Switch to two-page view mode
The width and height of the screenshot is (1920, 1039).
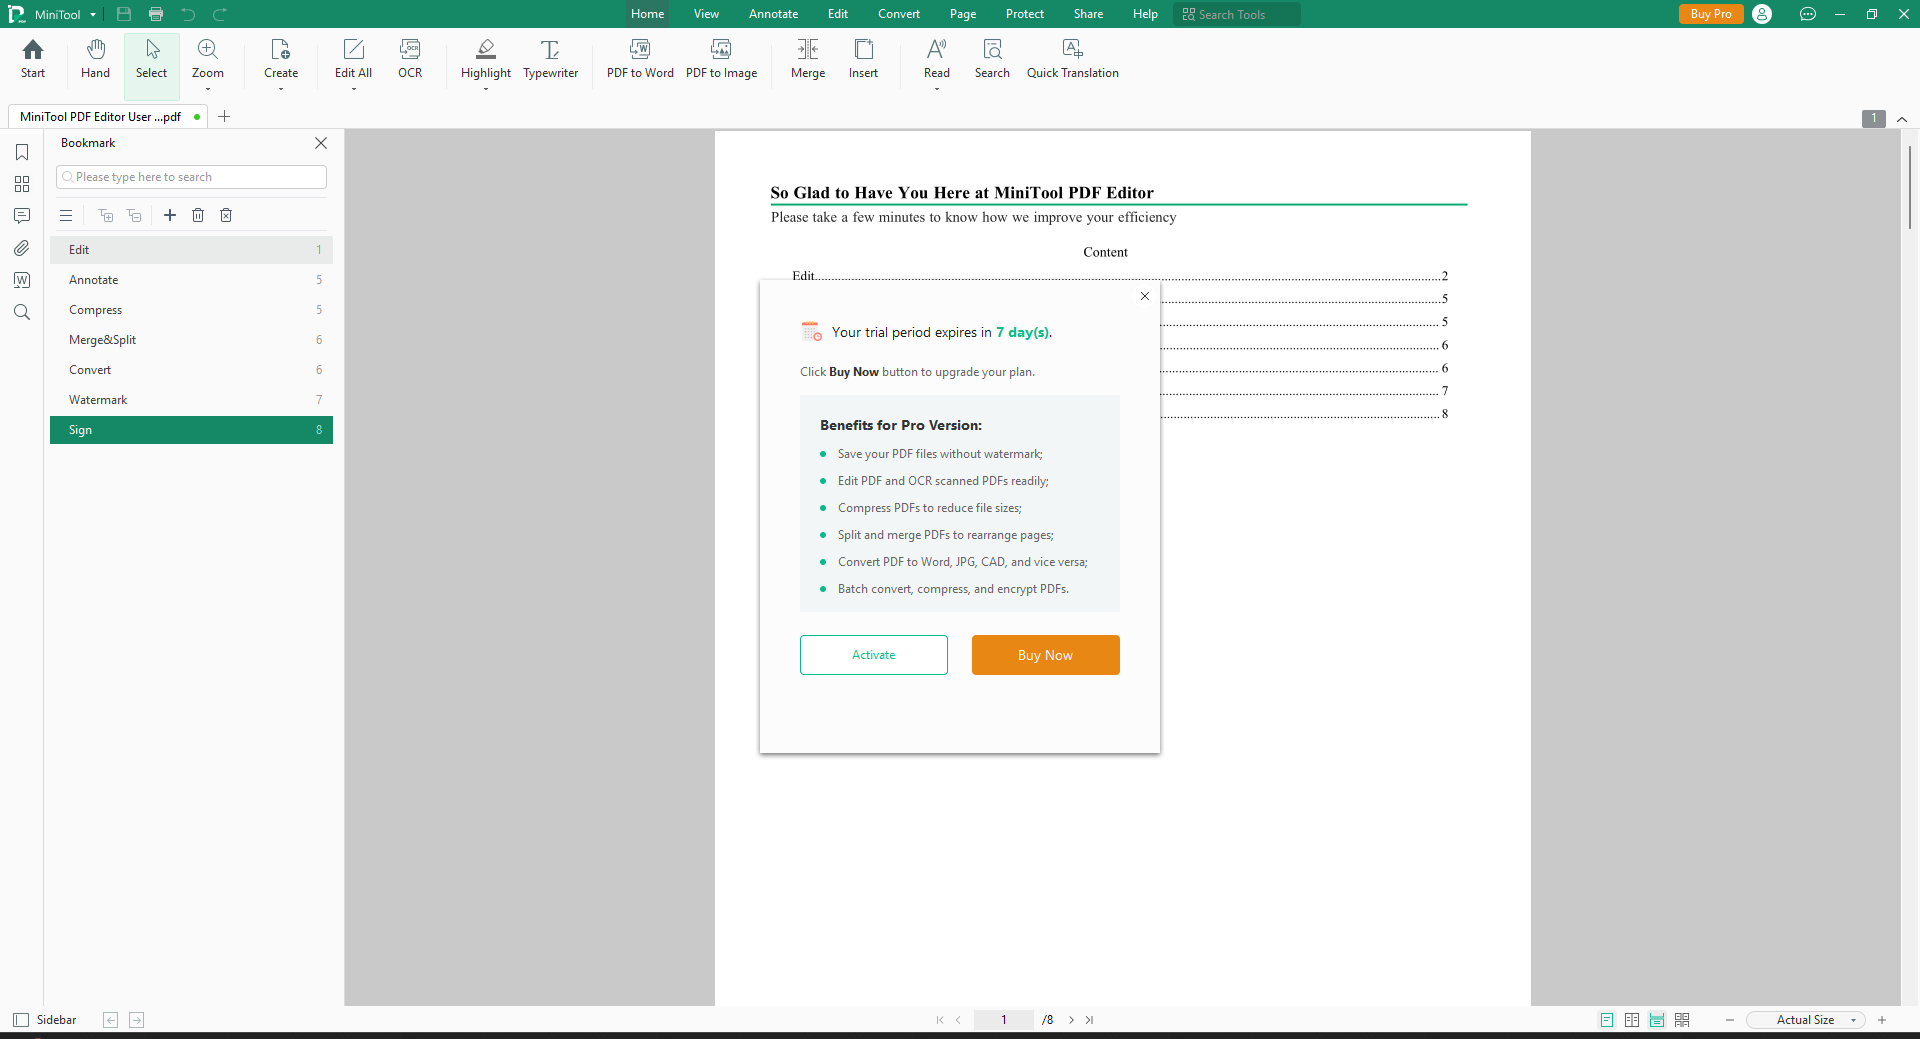[1632, 1020]
